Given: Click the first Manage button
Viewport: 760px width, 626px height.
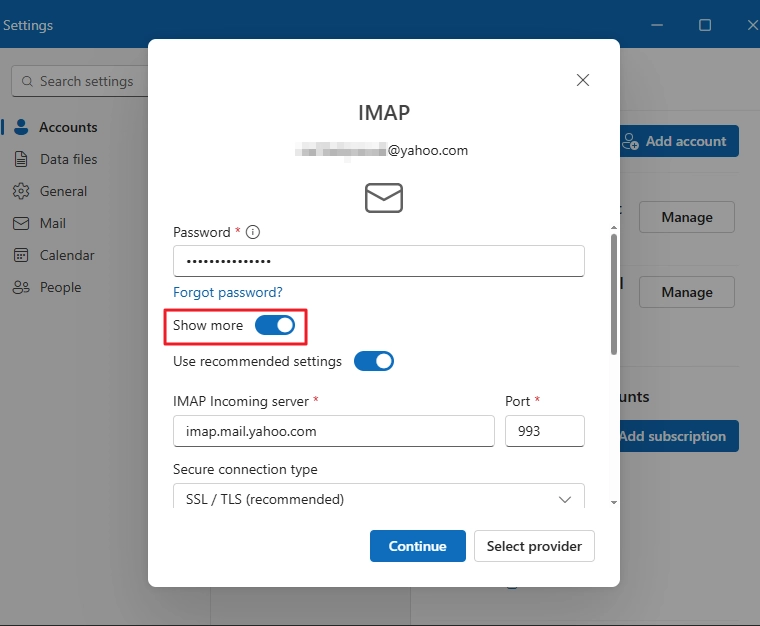Looking at the screenshot, I should pos(687,217).
